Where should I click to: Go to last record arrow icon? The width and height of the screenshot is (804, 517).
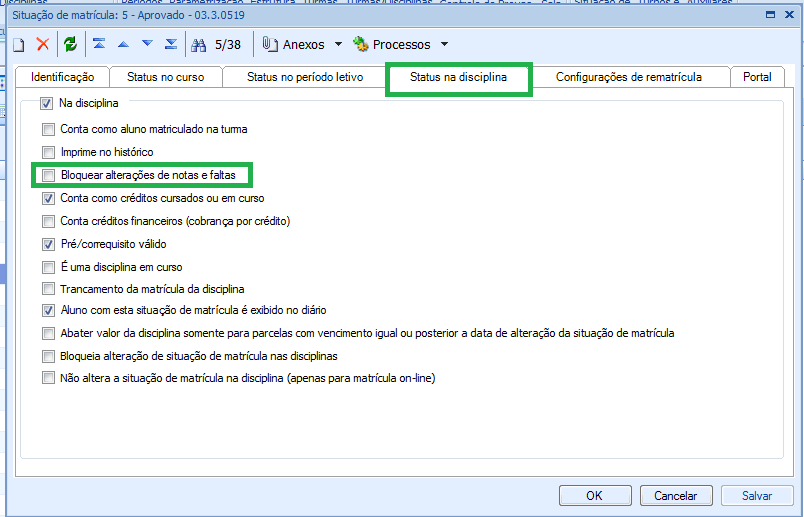pyautogui.click(x=171, y=44)
